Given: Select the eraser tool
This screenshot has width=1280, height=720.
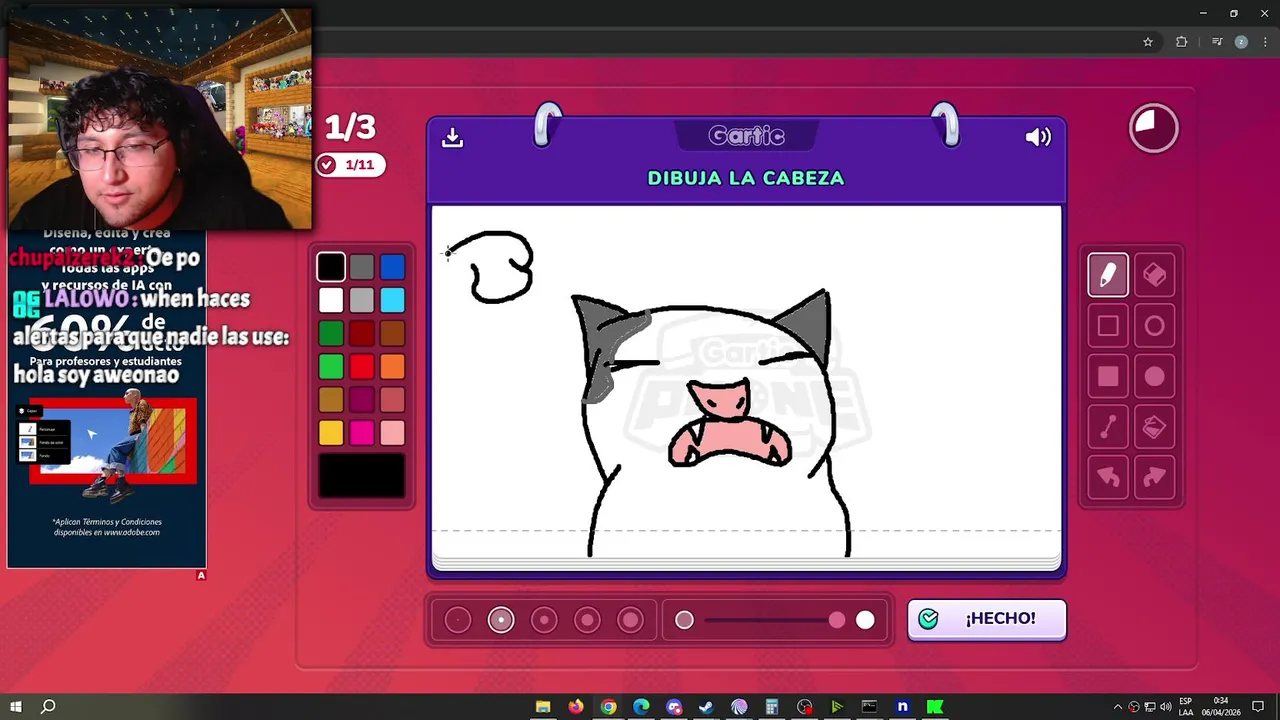Looking at the screenshot, I should tap(1154, 275).
